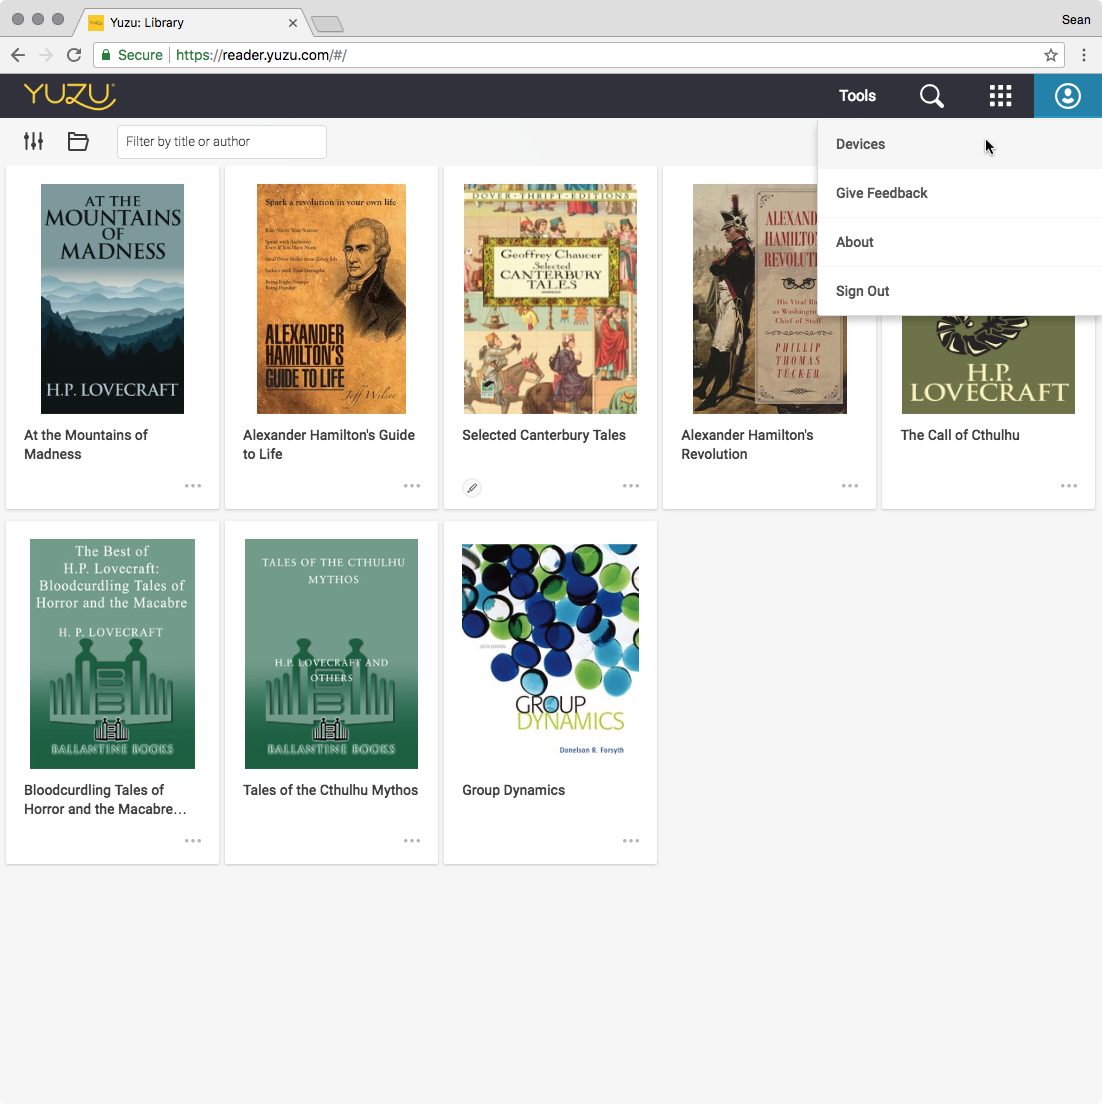Open options for Tales of the Cthulhu Mythos
Viewport: 1102px width, 1104px height.
pyautogui.click(x=412, y=841)
